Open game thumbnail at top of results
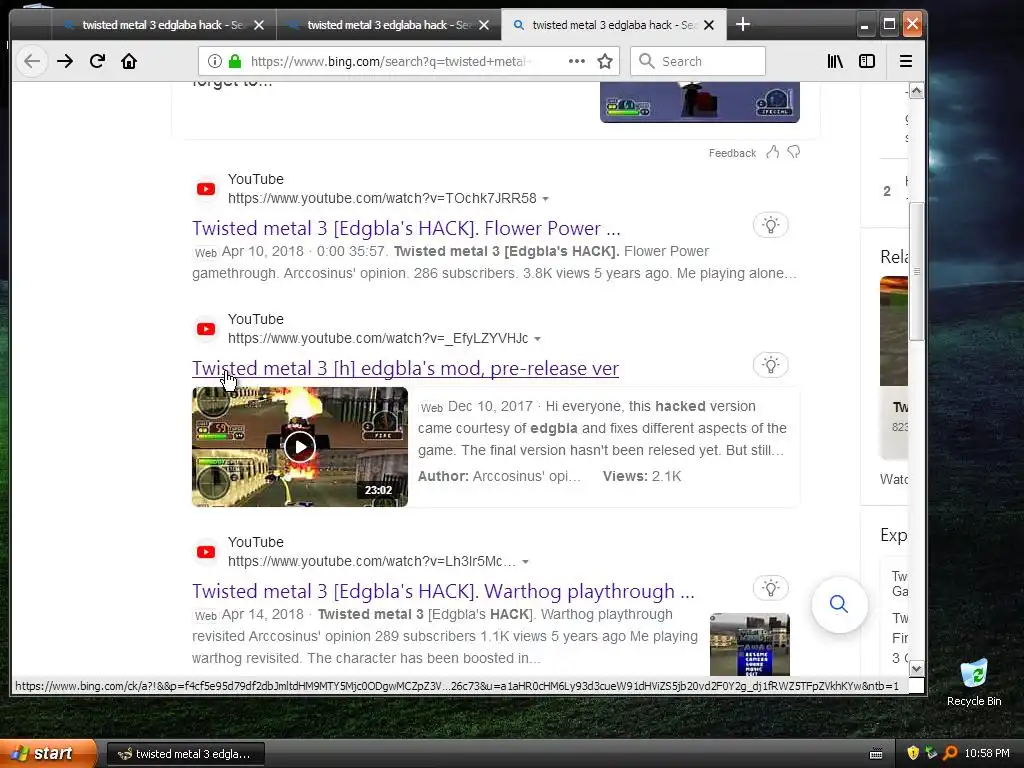This screenshot has height=768, width=1024. (699, 103)
